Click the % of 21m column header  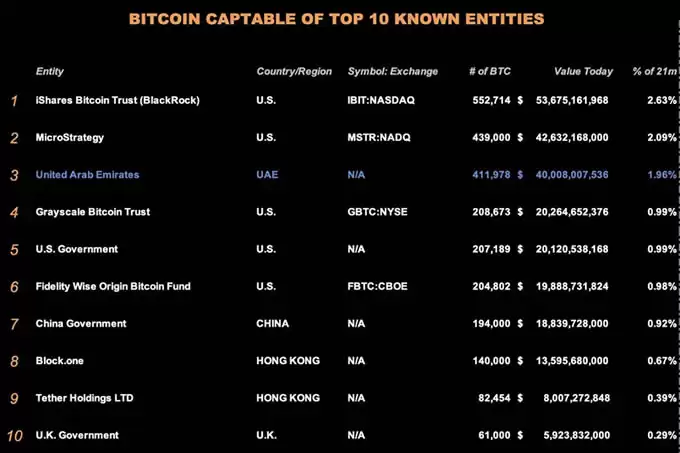[654, 72]
